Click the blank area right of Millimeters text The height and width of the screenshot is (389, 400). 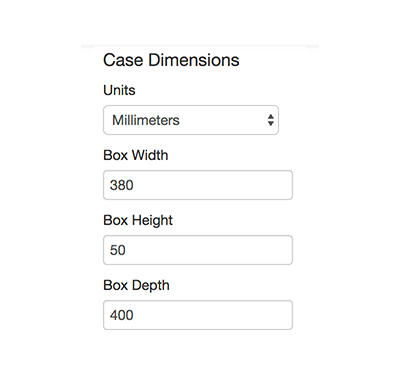tap(223, 120)
